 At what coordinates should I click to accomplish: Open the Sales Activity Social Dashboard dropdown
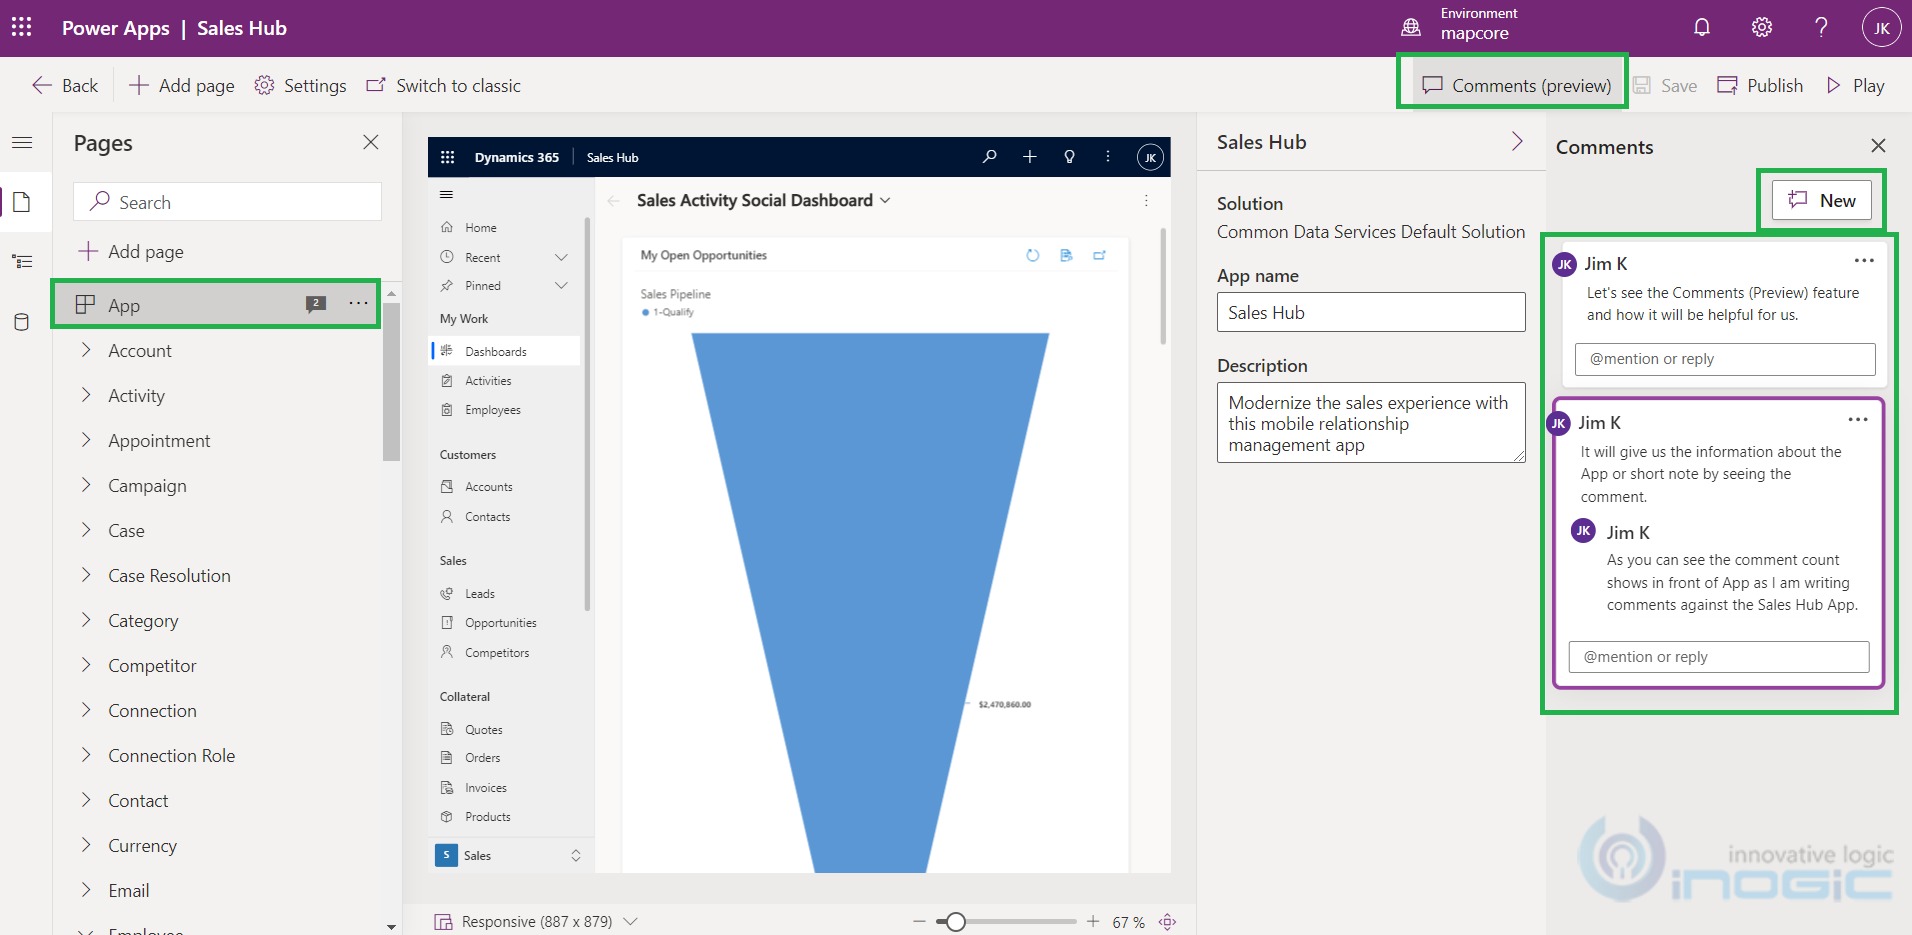885,200
